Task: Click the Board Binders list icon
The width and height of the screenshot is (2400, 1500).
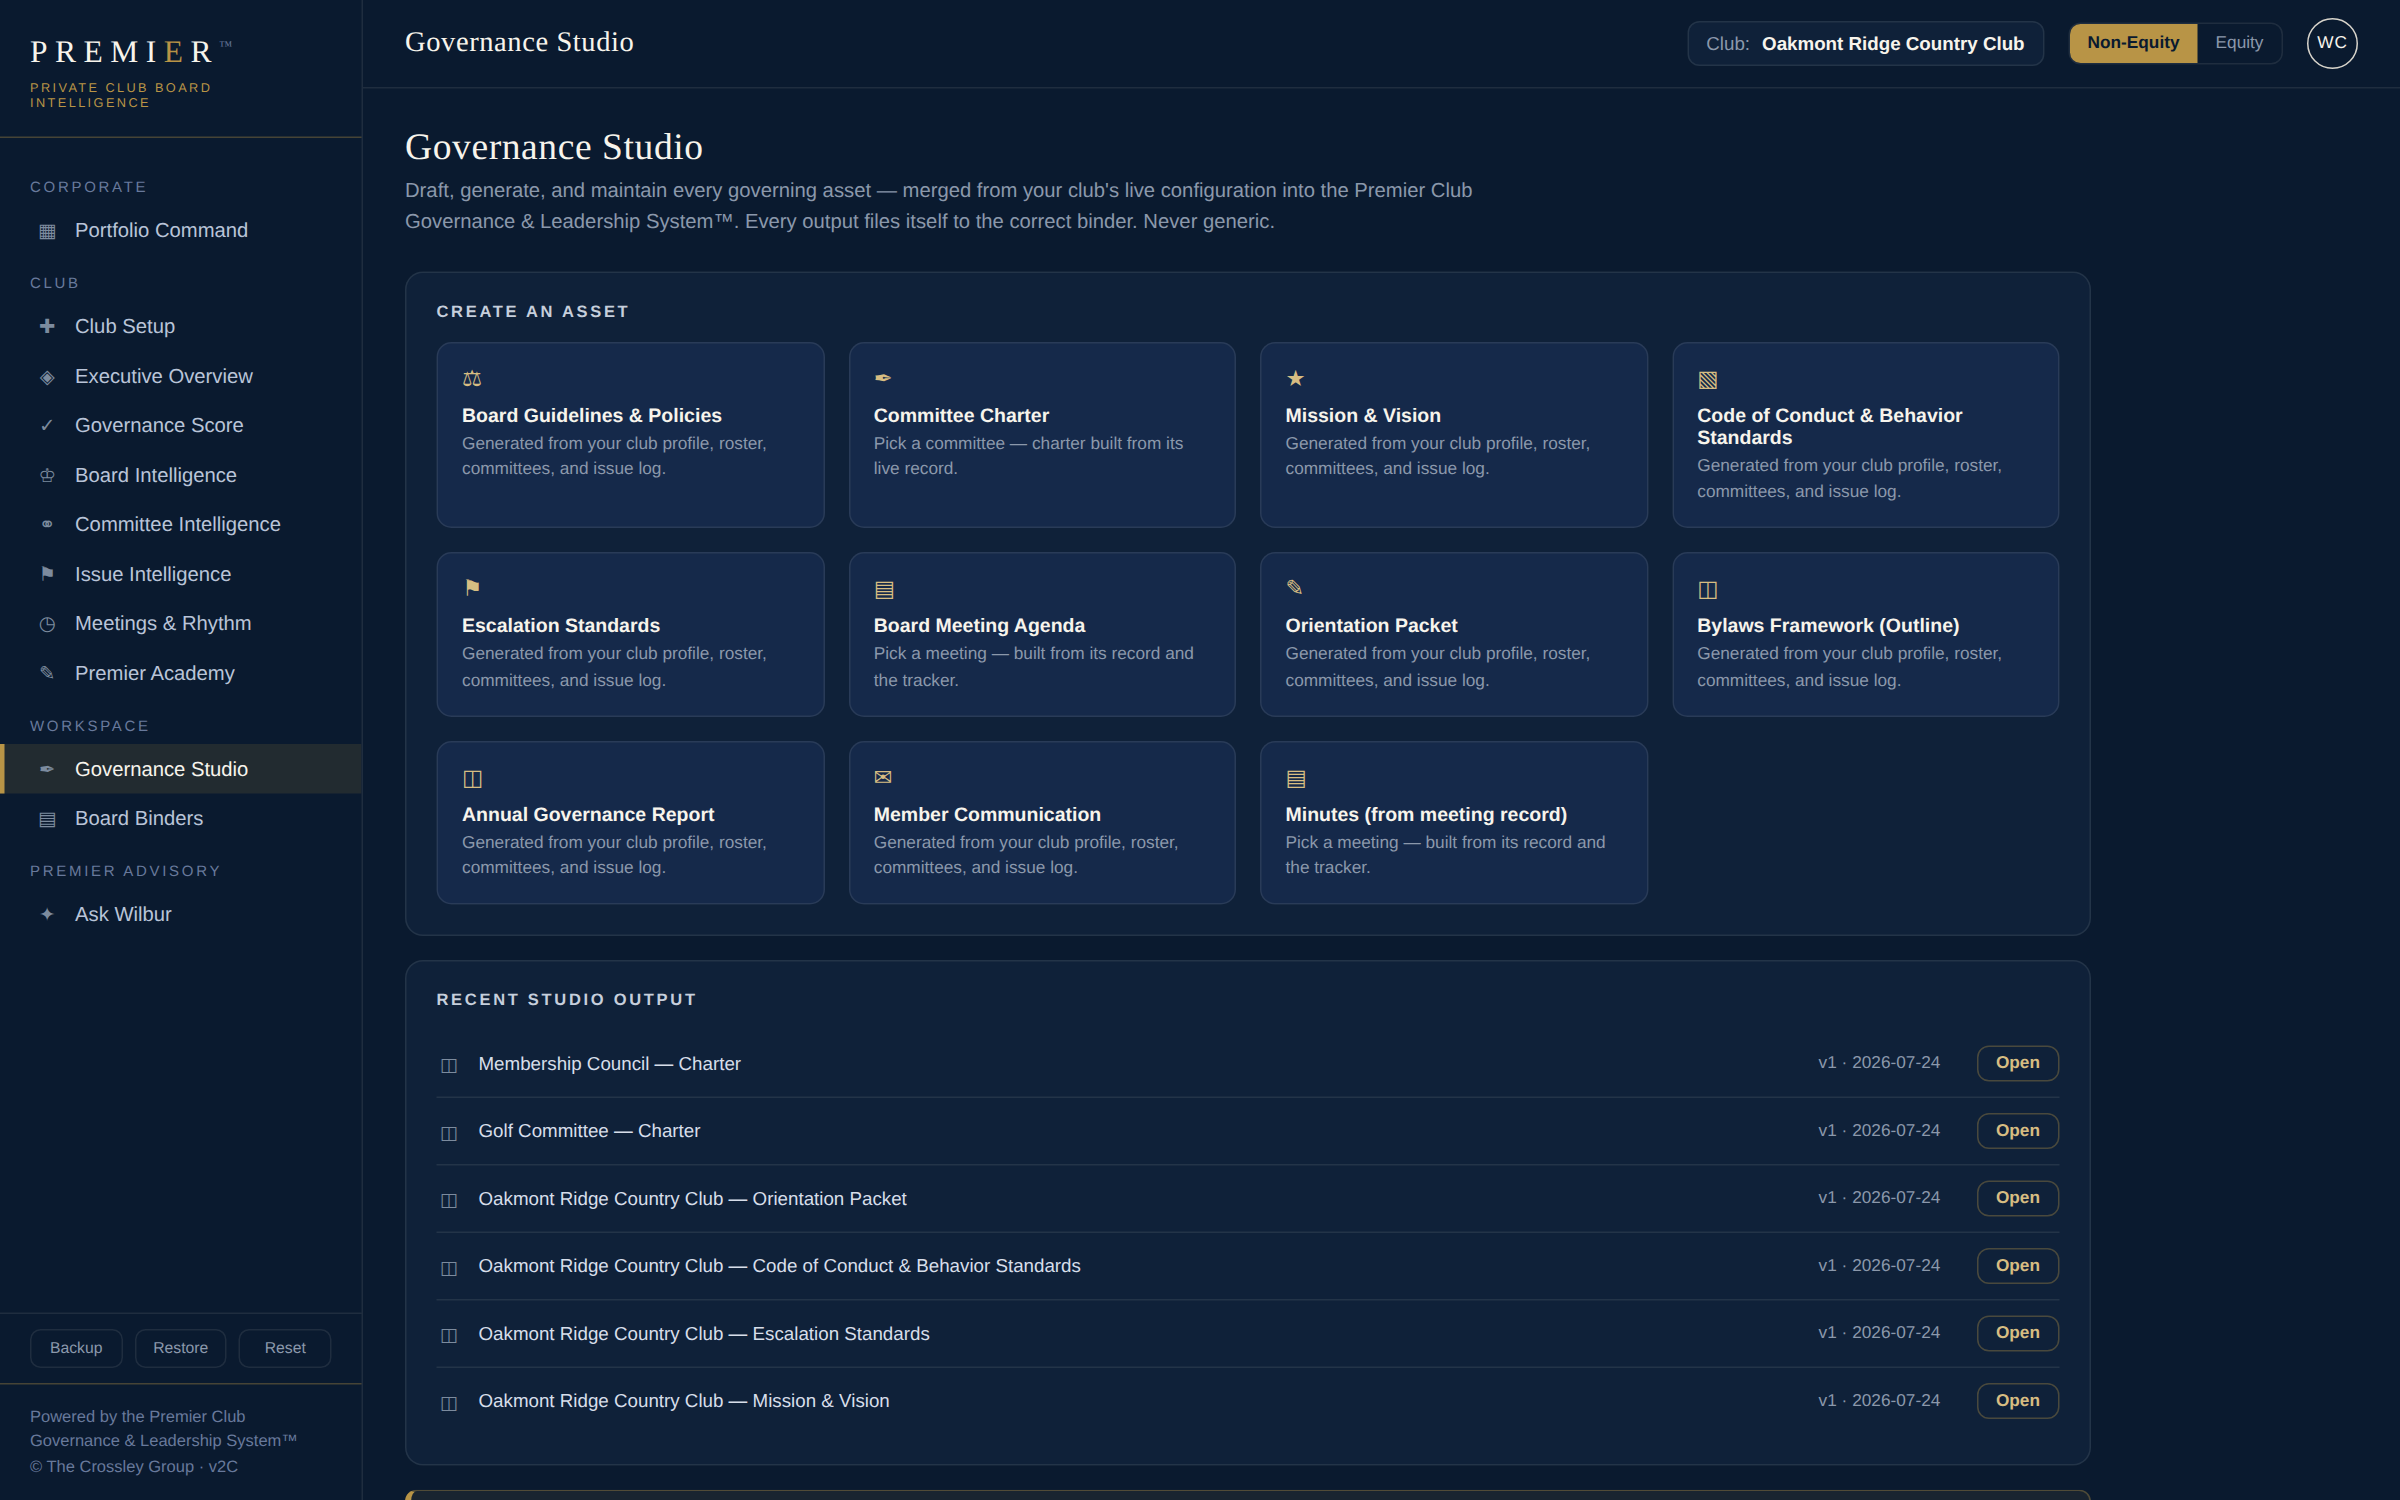Action: 47,819
